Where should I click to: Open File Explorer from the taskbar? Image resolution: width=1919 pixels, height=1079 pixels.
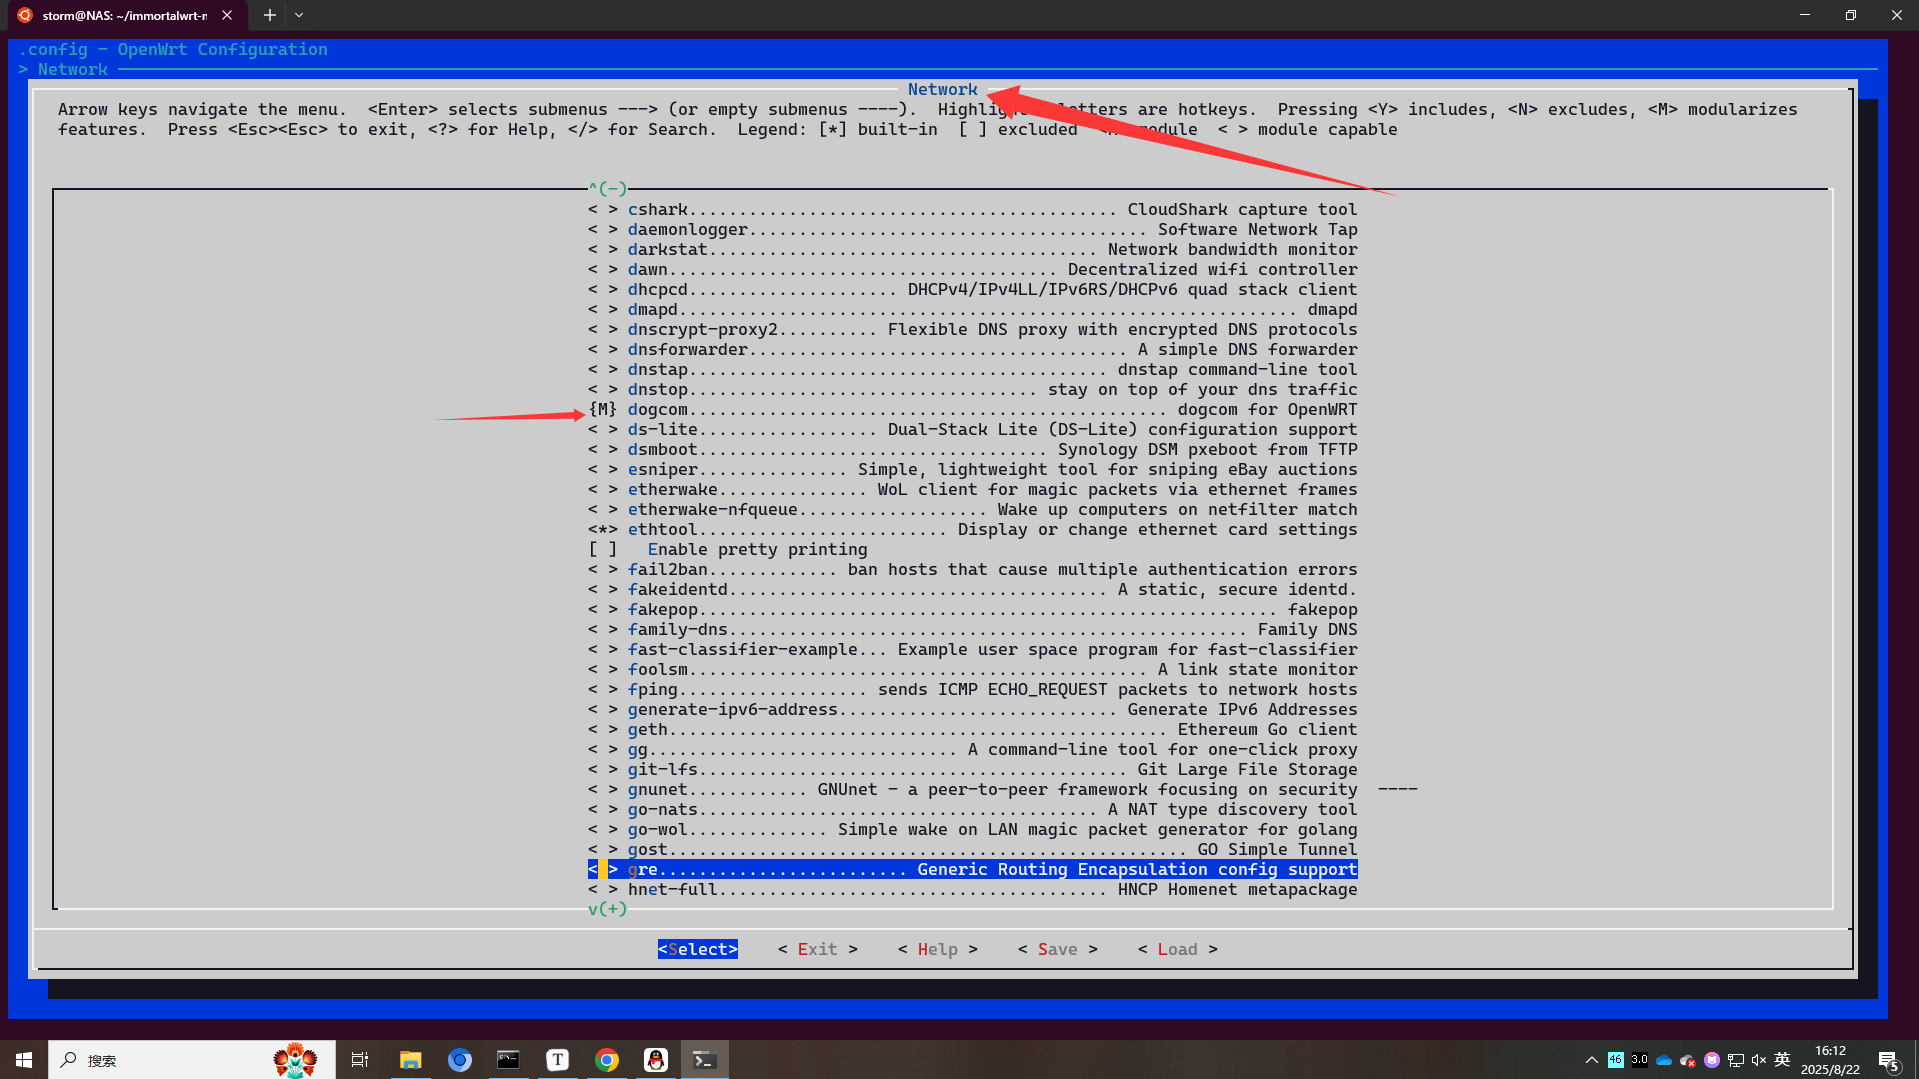click(410, 1060)
